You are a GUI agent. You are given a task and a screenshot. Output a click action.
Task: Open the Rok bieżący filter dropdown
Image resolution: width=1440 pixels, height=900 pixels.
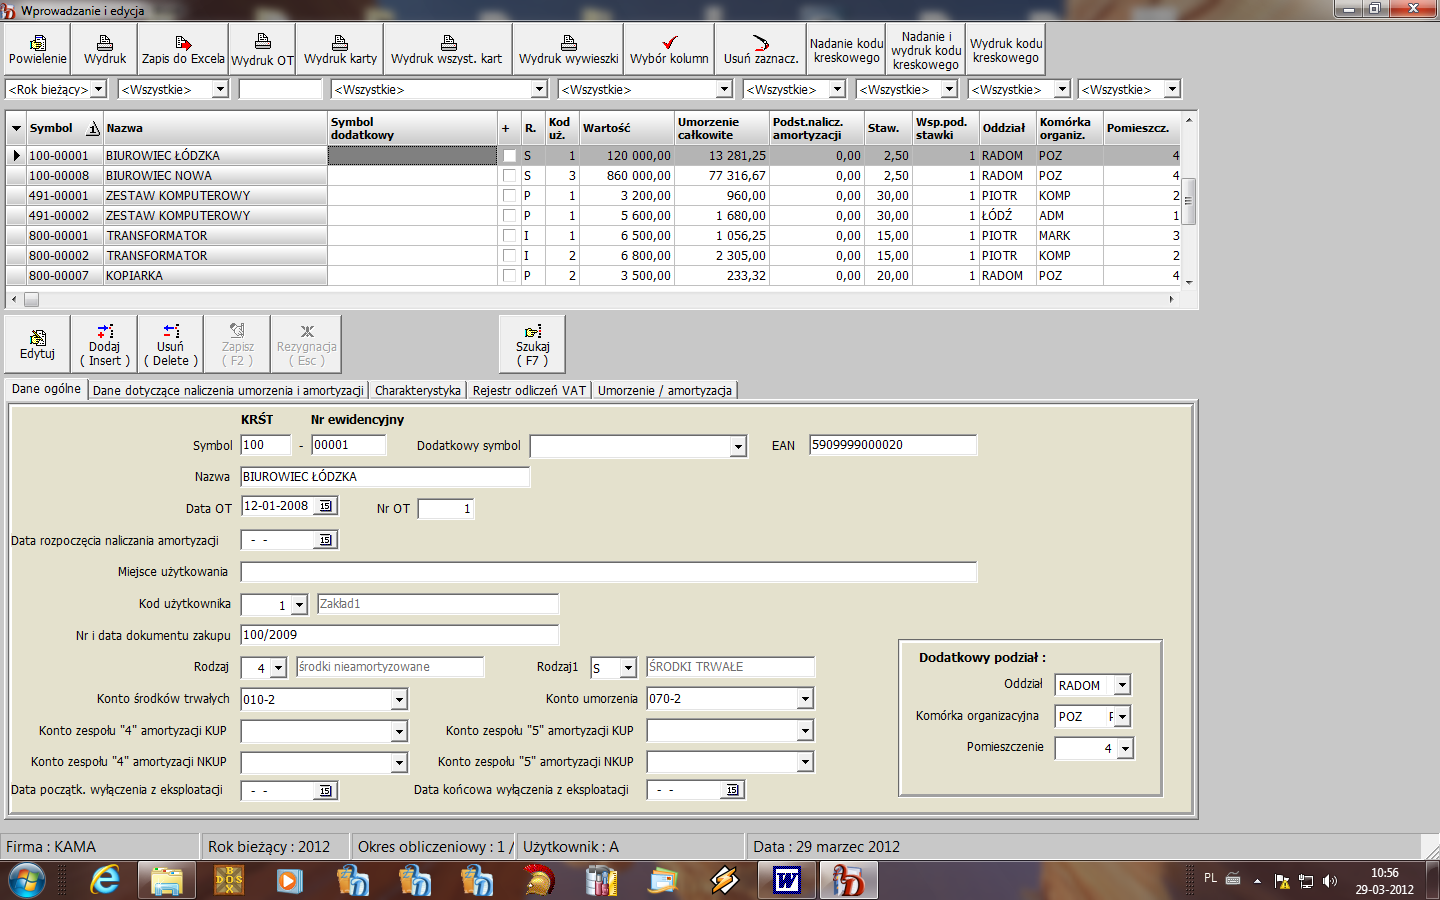[x=99, y=89]
